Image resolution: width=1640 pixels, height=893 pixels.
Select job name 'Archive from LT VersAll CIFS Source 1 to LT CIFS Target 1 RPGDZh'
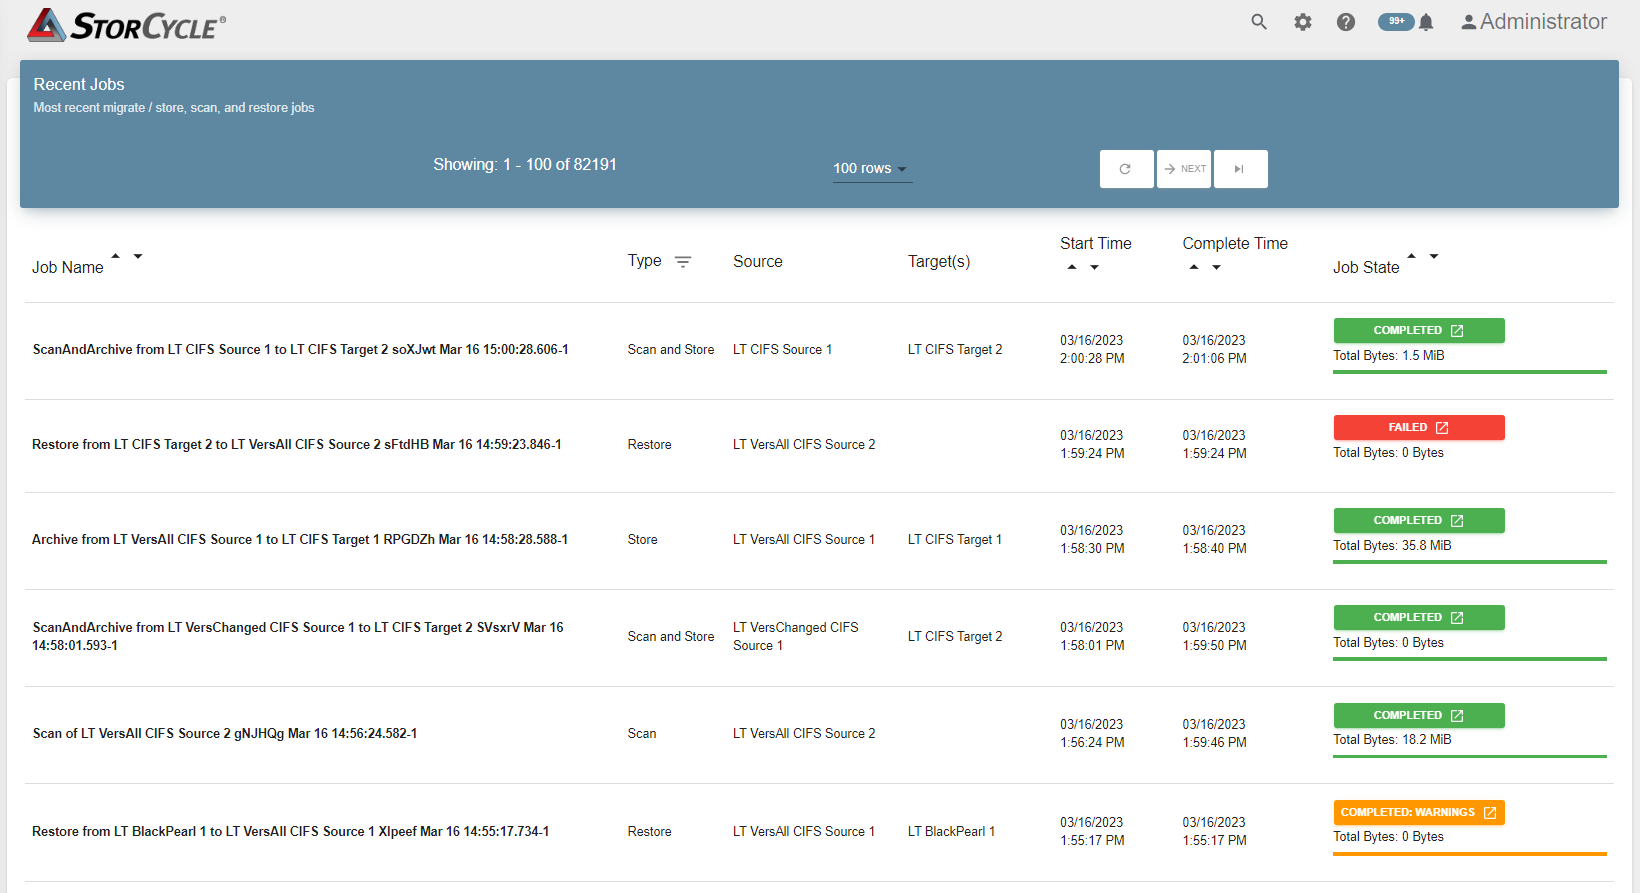300,539
